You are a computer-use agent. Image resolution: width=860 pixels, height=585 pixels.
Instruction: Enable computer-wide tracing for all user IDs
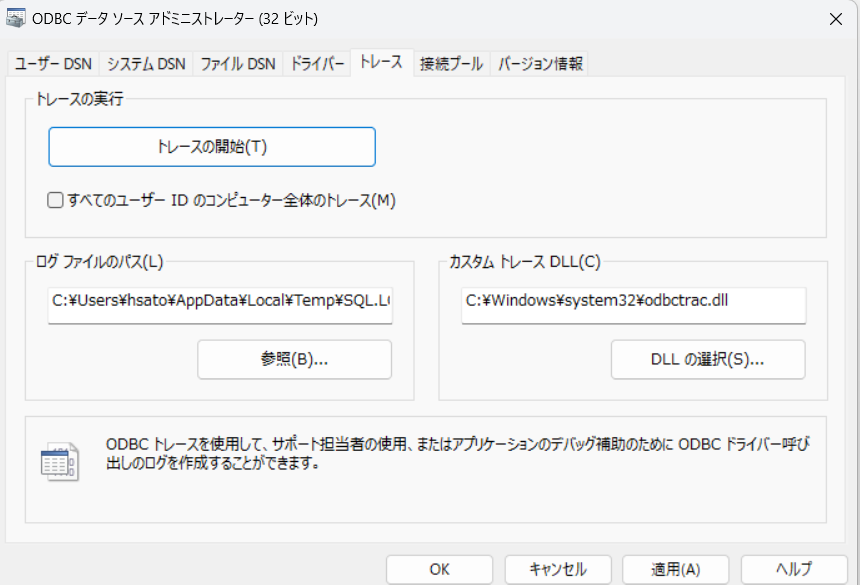tap(56, 200)
